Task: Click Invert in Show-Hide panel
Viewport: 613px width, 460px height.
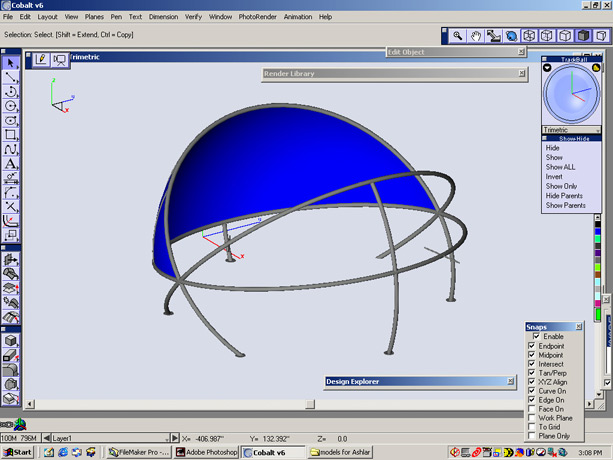Action: coord(554,177)
